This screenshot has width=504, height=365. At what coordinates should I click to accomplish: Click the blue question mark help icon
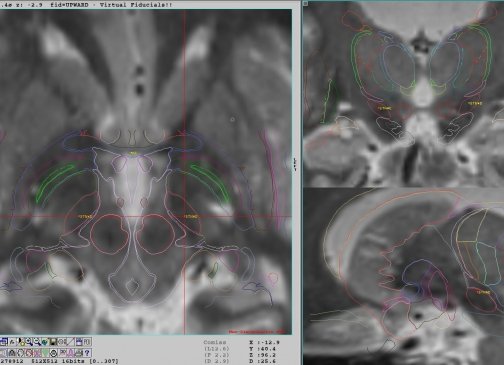[87, 353]
